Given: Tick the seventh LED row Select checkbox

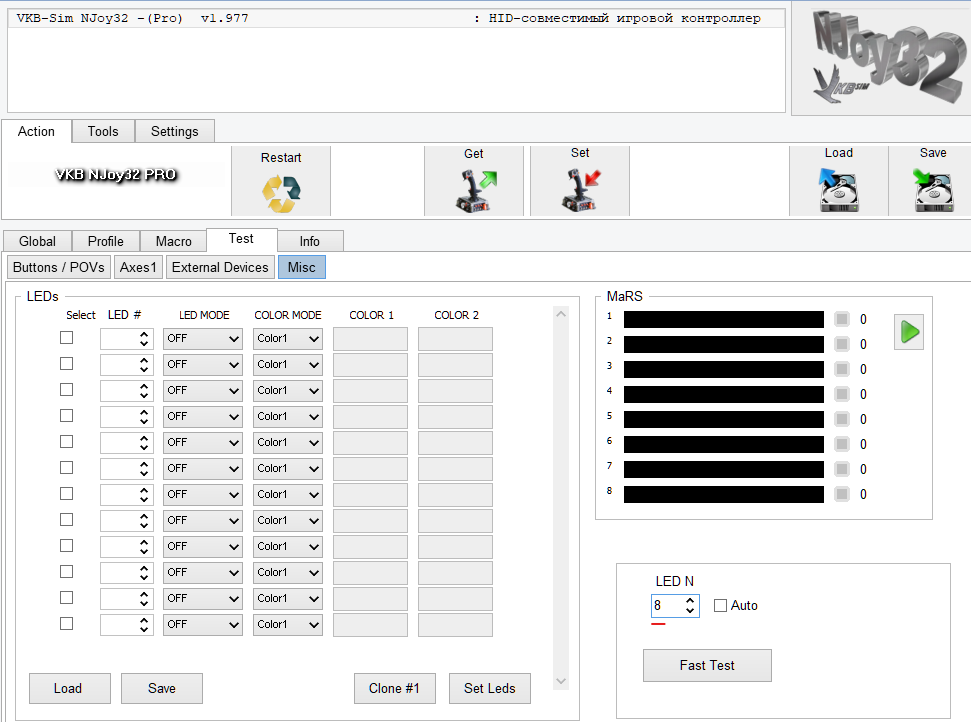Looking at the screenshot, I should (x=66, y=494).
